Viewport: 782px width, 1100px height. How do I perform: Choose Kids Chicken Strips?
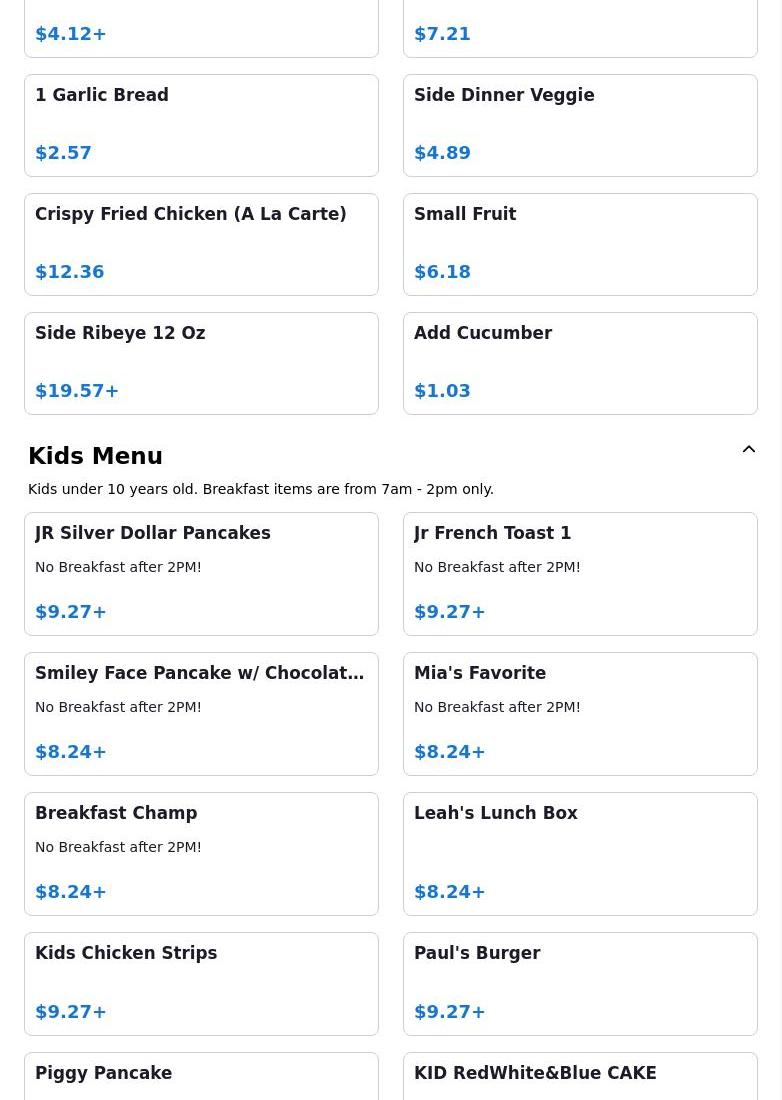pos(201,984)
